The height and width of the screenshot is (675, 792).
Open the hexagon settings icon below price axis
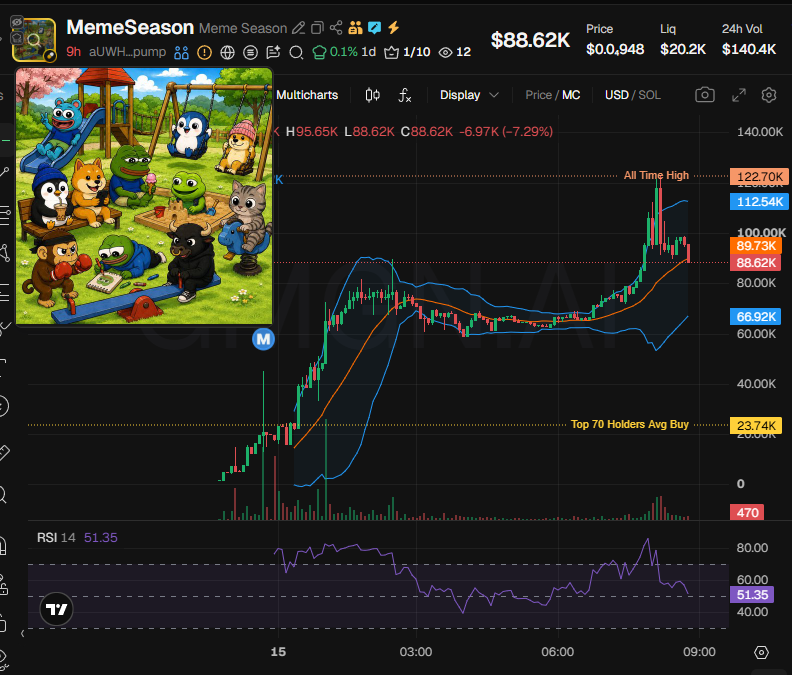(x=761, y=652)
